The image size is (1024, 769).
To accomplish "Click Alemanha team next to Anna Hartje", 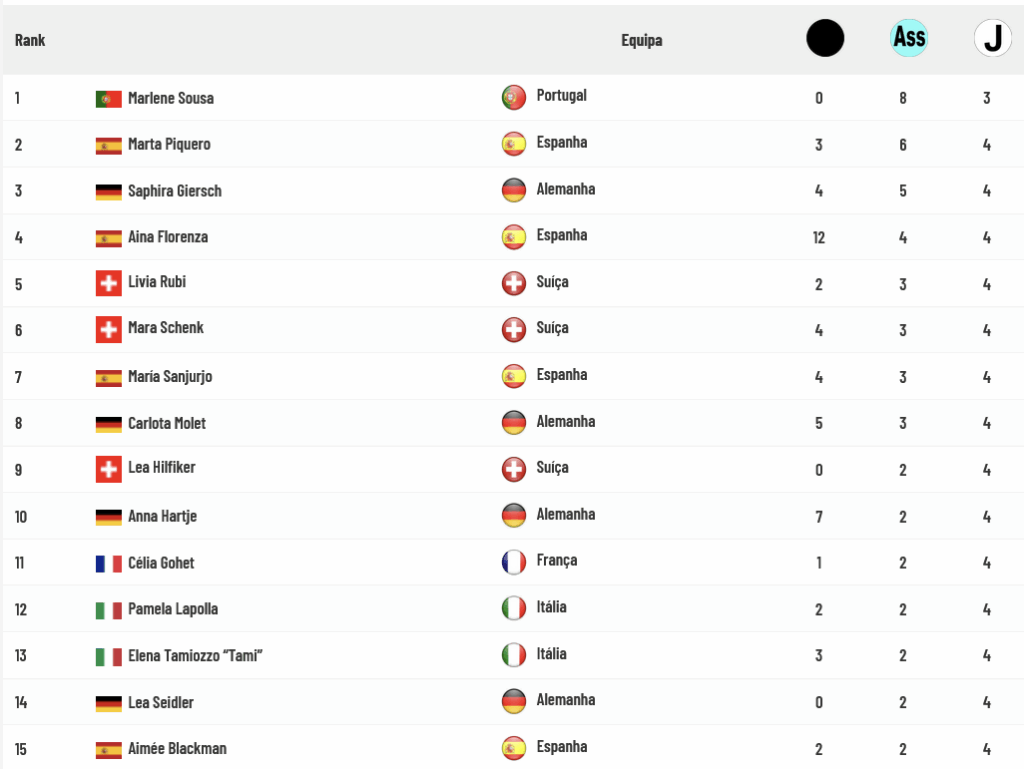I will click(566, 514).
